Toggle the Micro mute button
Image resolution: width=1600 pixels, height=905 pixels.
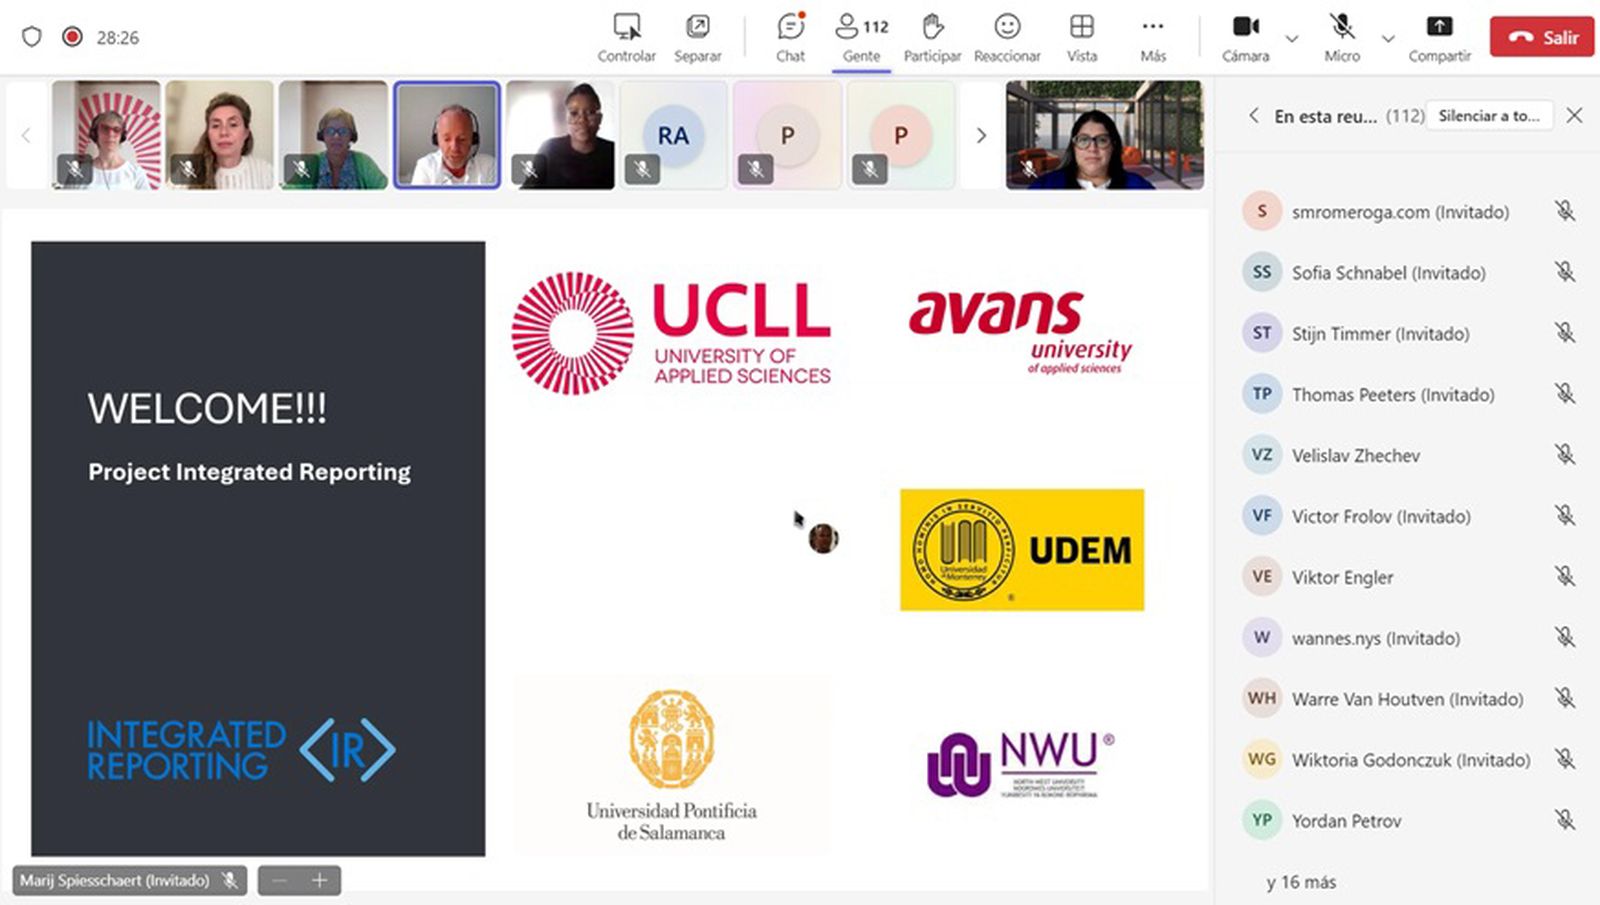pyautogui.click(x=1341, y=27)
